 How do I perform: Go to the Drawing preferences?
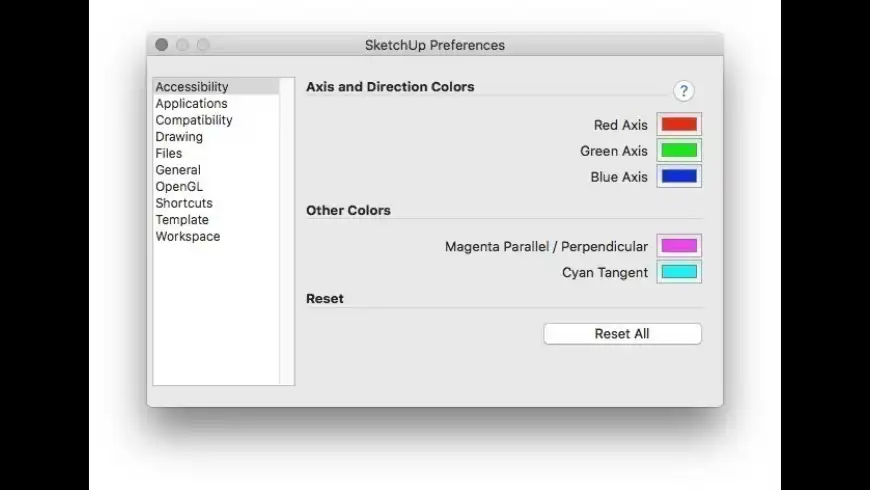tap(179, 137)
